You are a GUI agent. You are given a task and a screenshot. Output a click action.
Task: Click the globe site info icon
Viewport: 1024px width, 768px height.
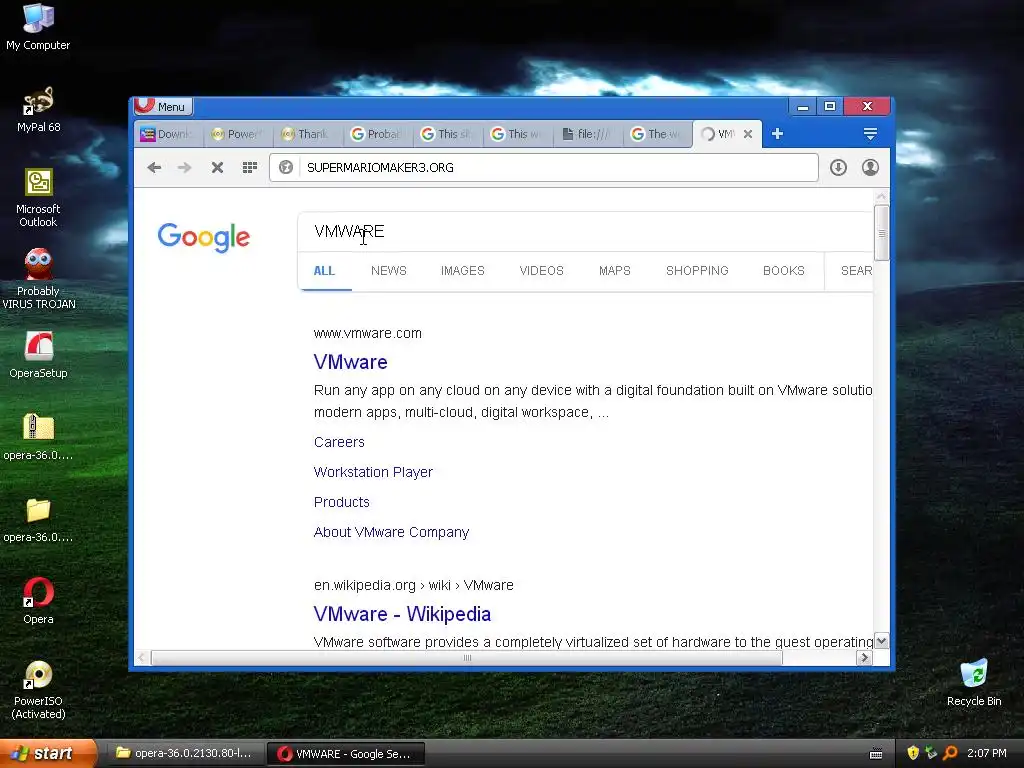click(285, 168)
